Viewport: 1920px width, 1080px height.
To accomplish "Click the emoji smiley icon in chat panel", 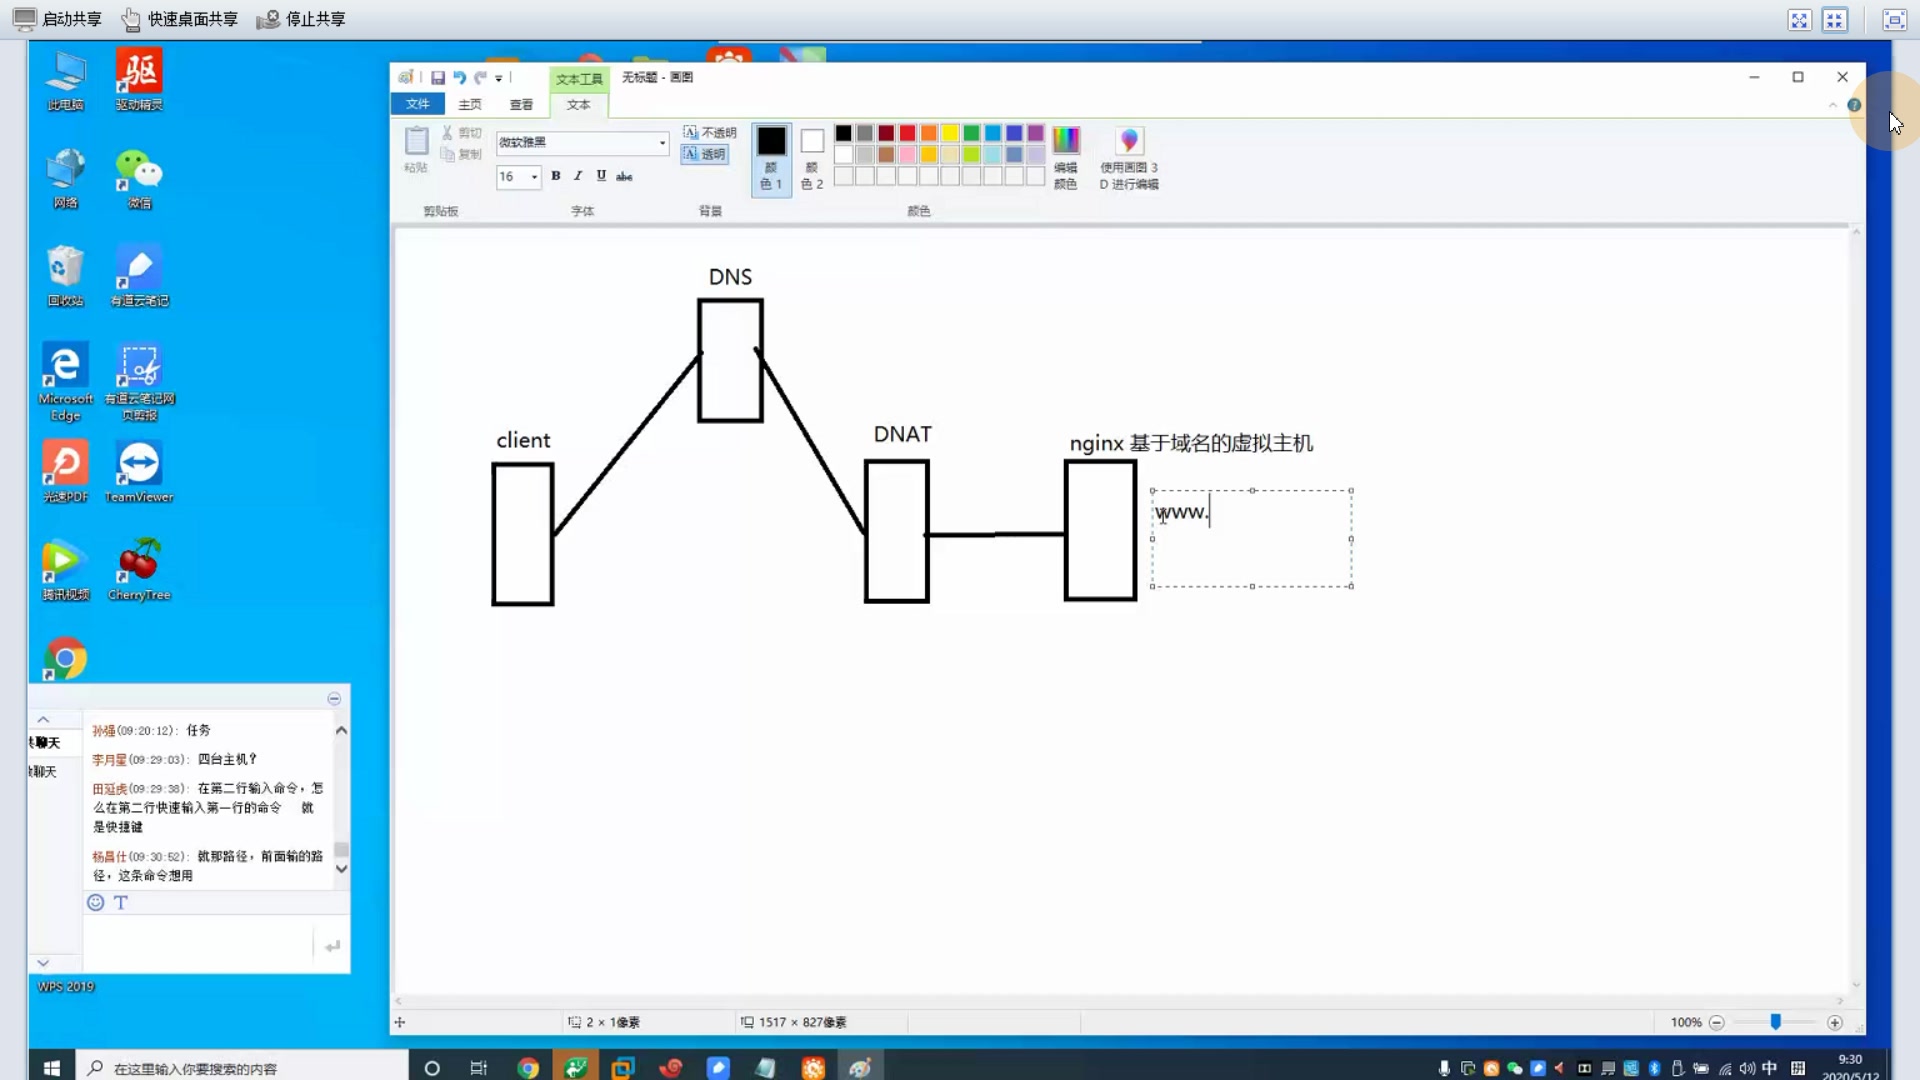I will click(96, 902).
